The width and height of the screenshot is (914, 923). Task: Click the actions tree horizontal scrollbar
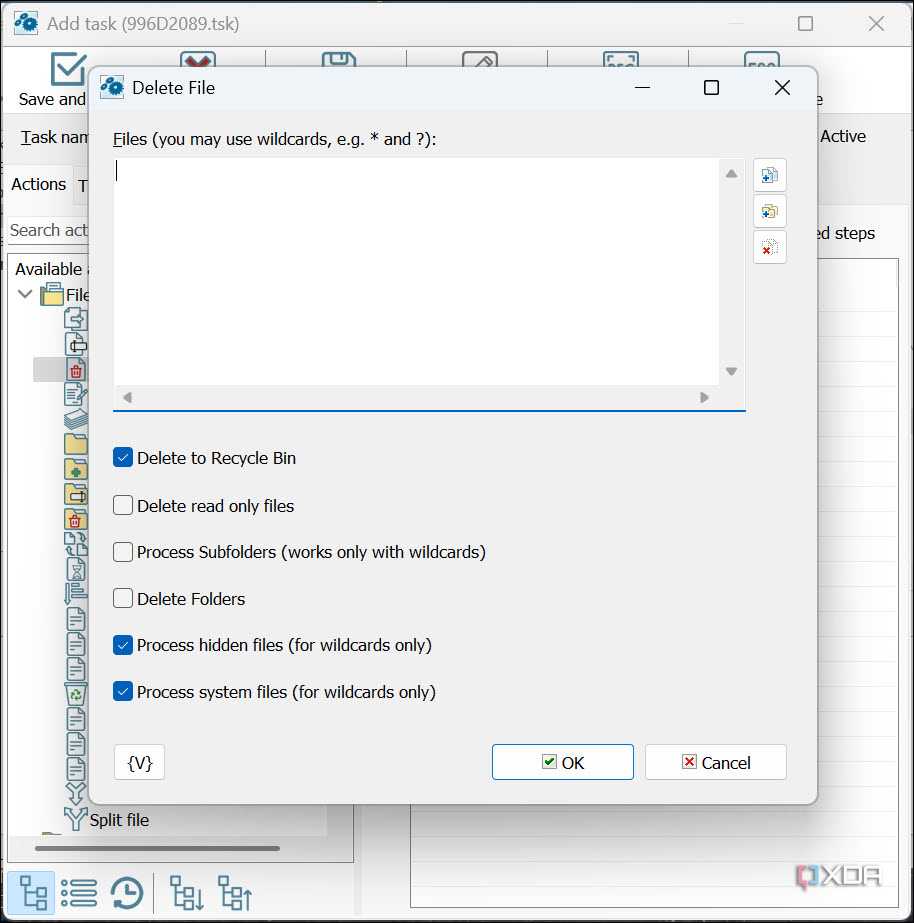coord(157,848)
